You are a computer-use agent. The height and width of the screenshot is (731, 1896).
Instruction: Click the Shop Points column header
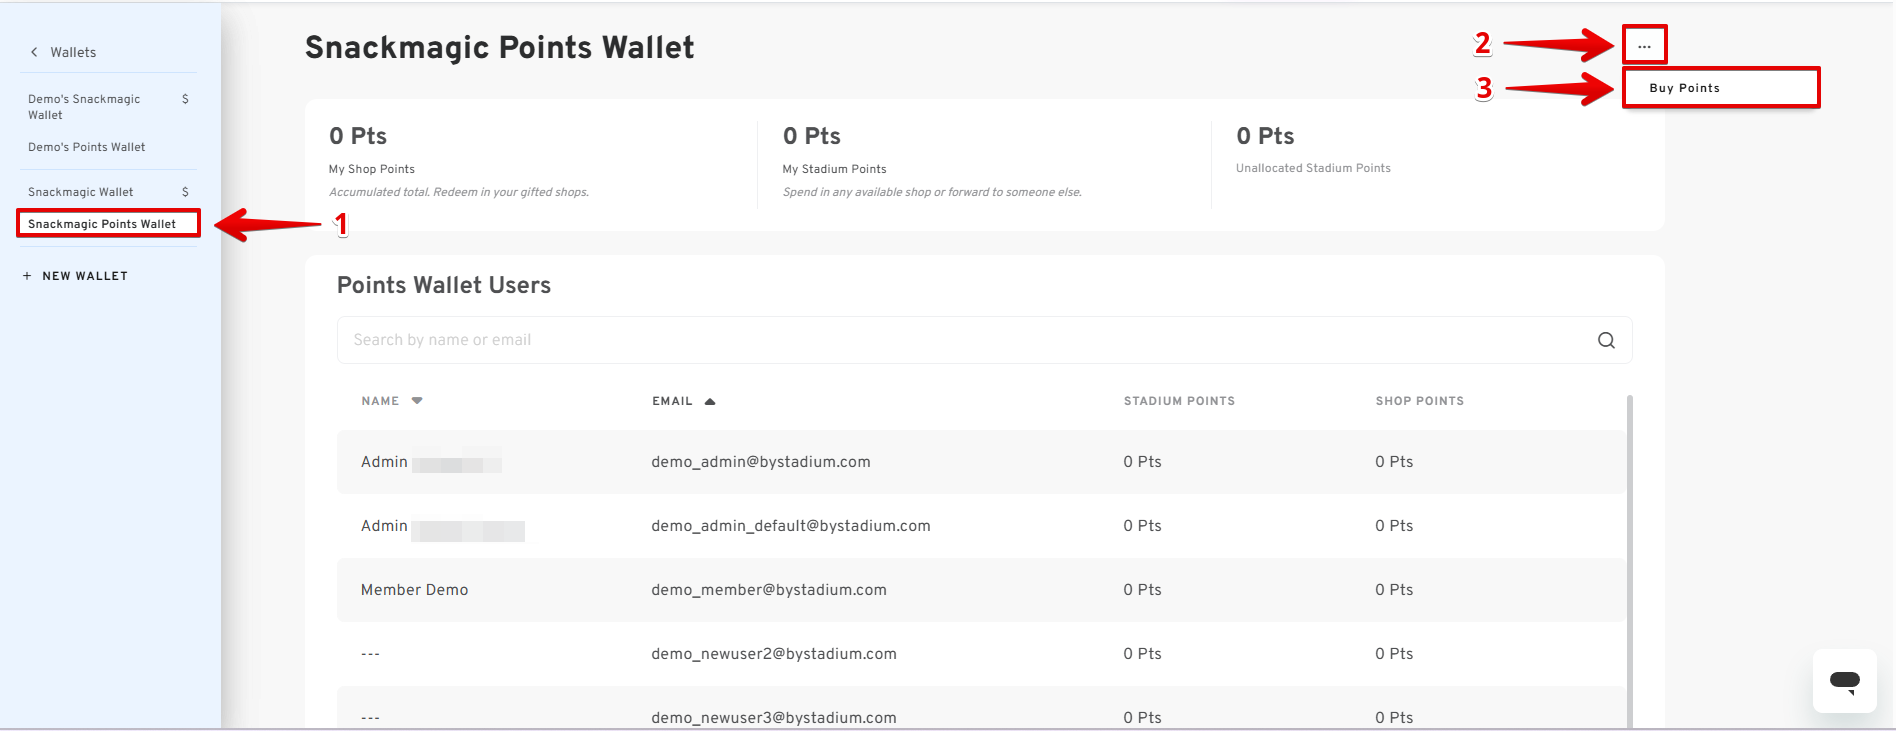pos(1419,401)
